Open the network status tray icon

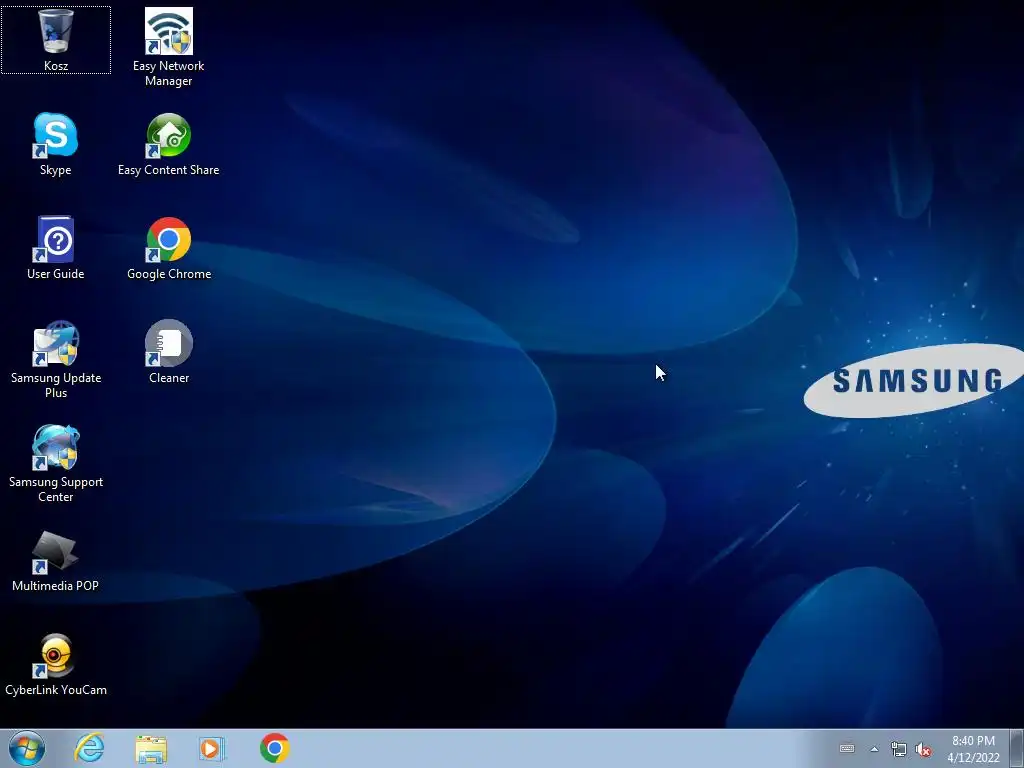(x=899, y=749)
